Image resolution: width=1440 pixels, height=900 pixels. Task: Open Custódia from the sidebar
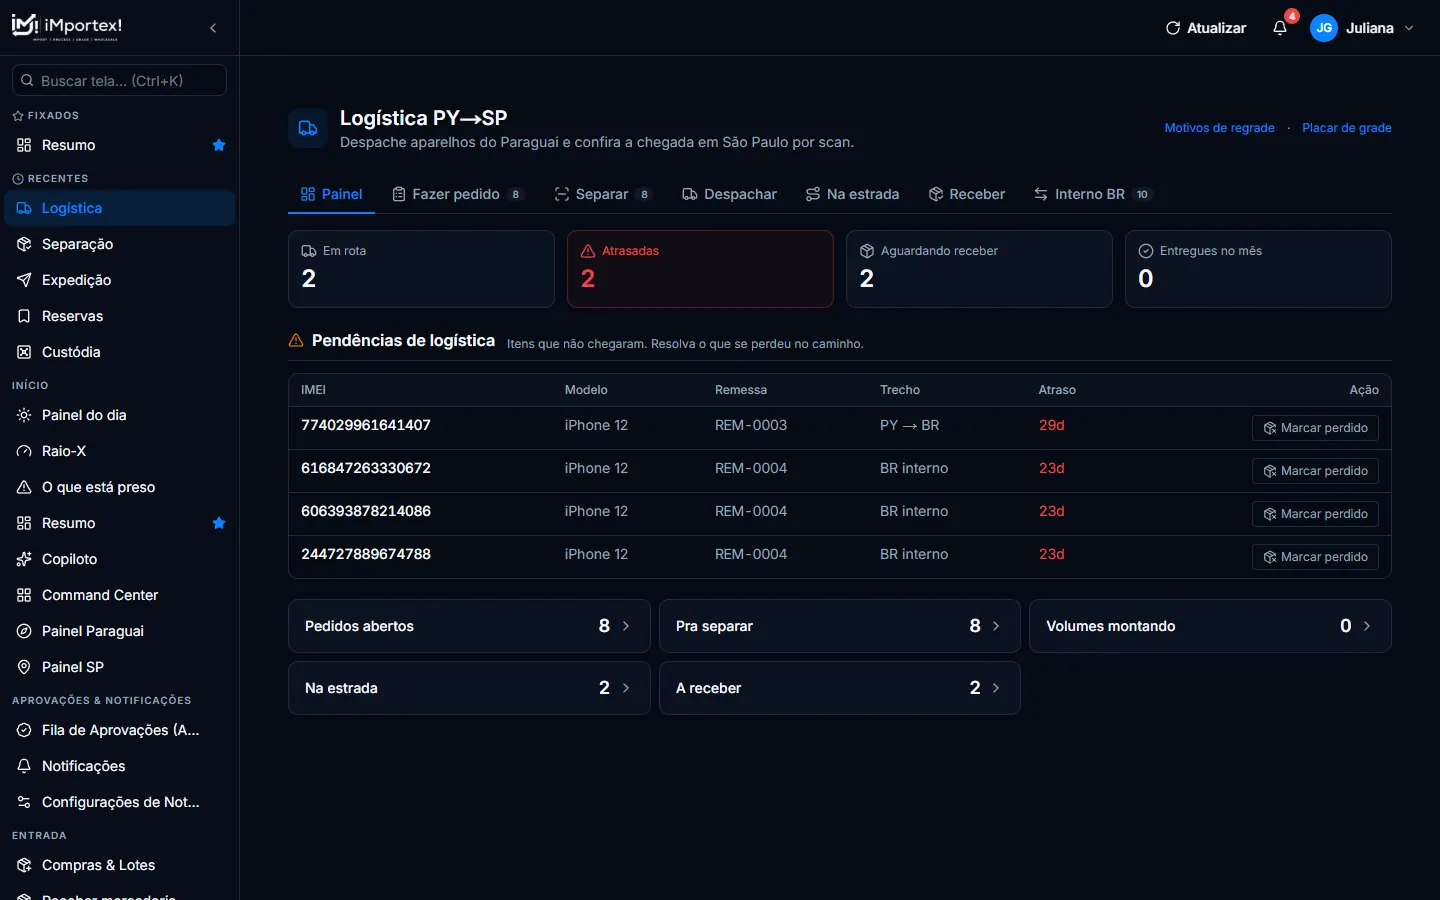tap(120, 352)
